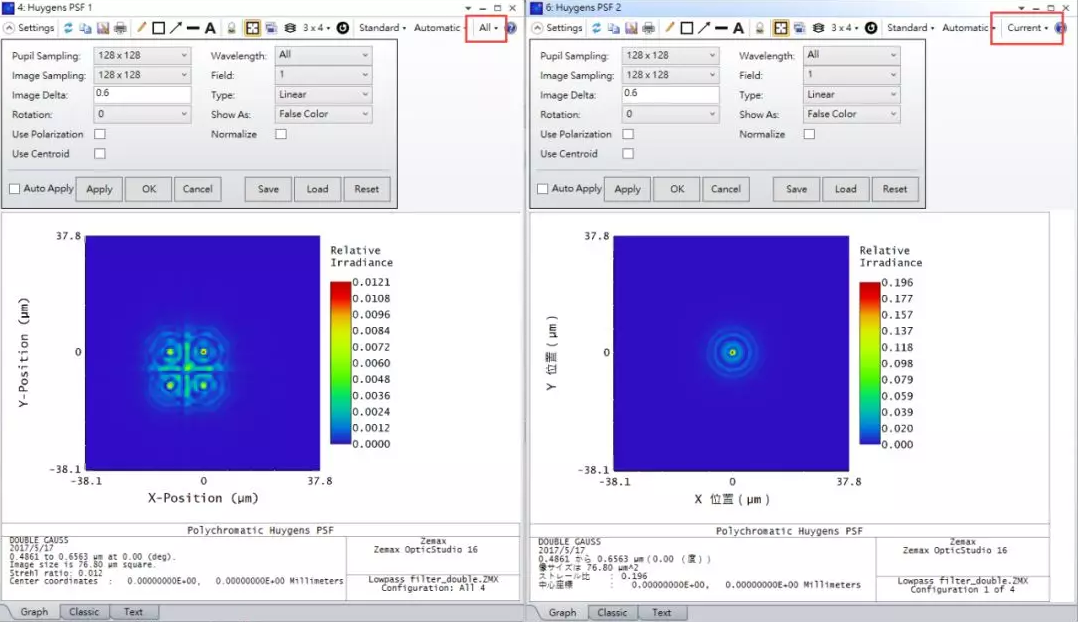
Task: Click lock window icon in PSF 2 toolbar
Action: [760, 28]
